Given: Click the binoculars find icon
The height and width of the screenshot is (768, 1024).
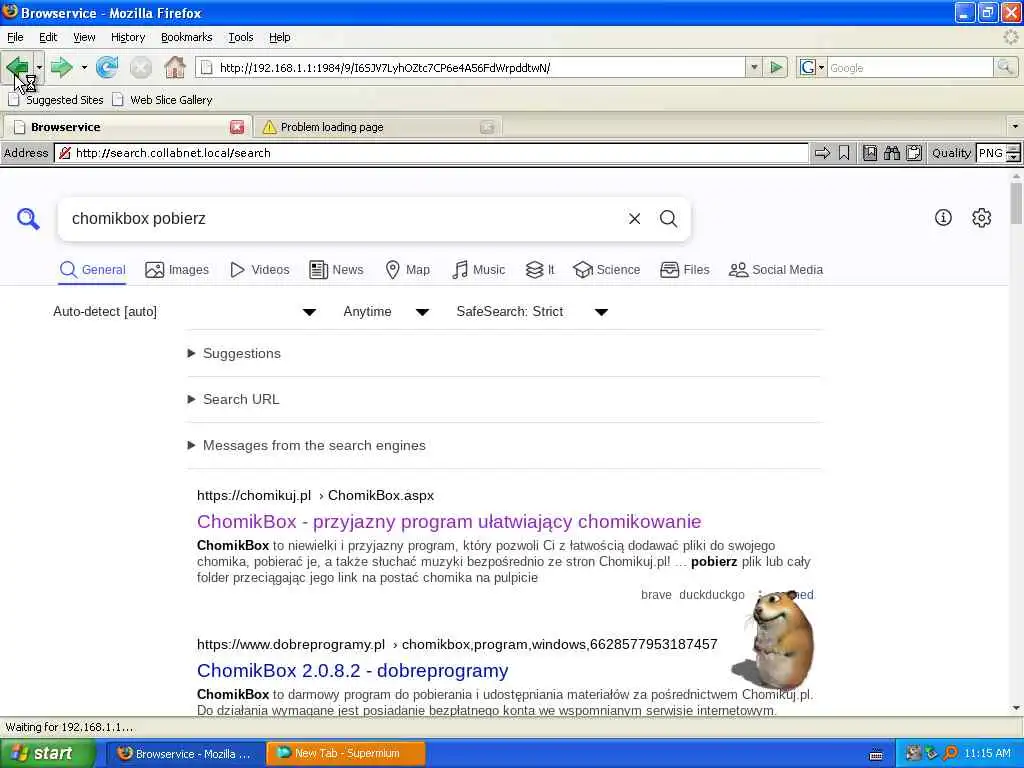Looking at the screenshot, I should pyautogui.click(x=891, y=153).
